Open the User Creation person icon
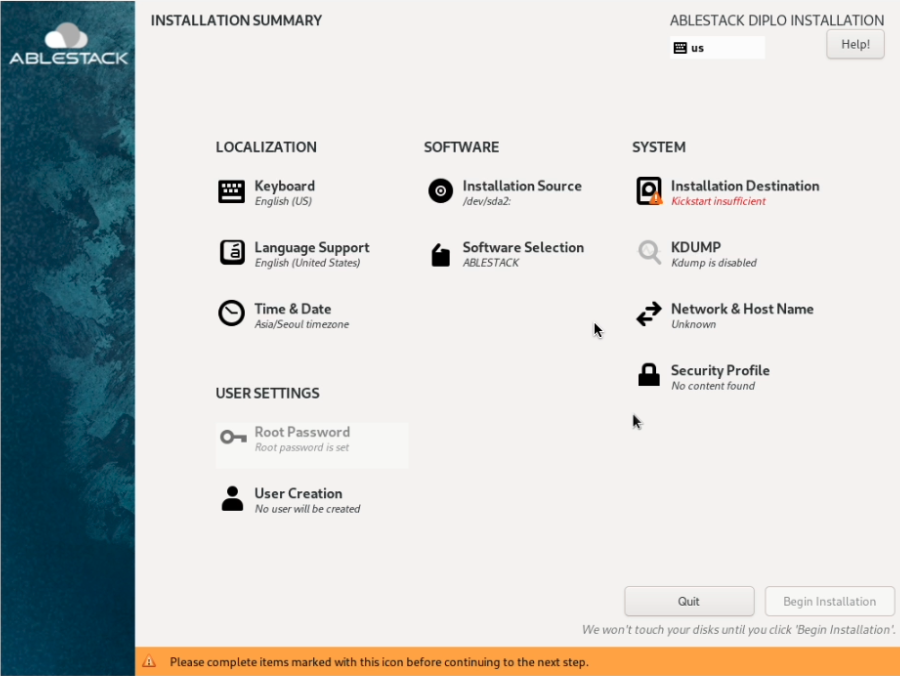The width and height of the screenshot is (900, 676). 232,498
